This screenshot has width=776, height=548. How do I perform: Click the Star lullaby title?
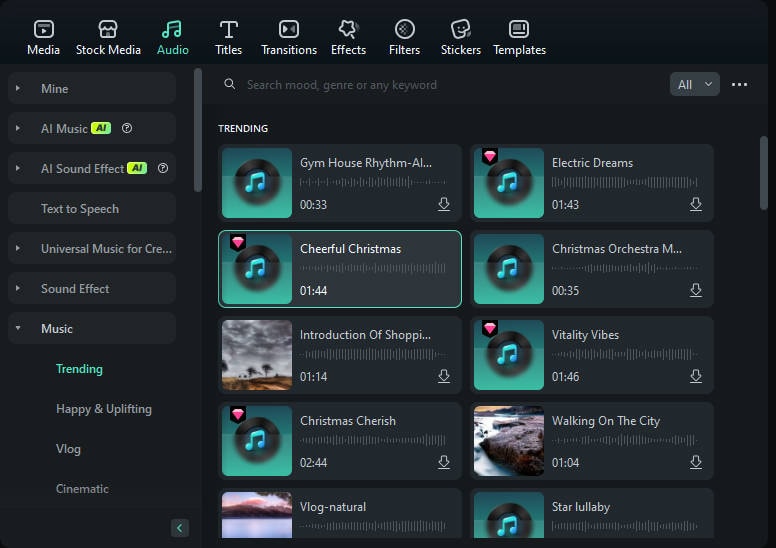click(x=581, y=507)
